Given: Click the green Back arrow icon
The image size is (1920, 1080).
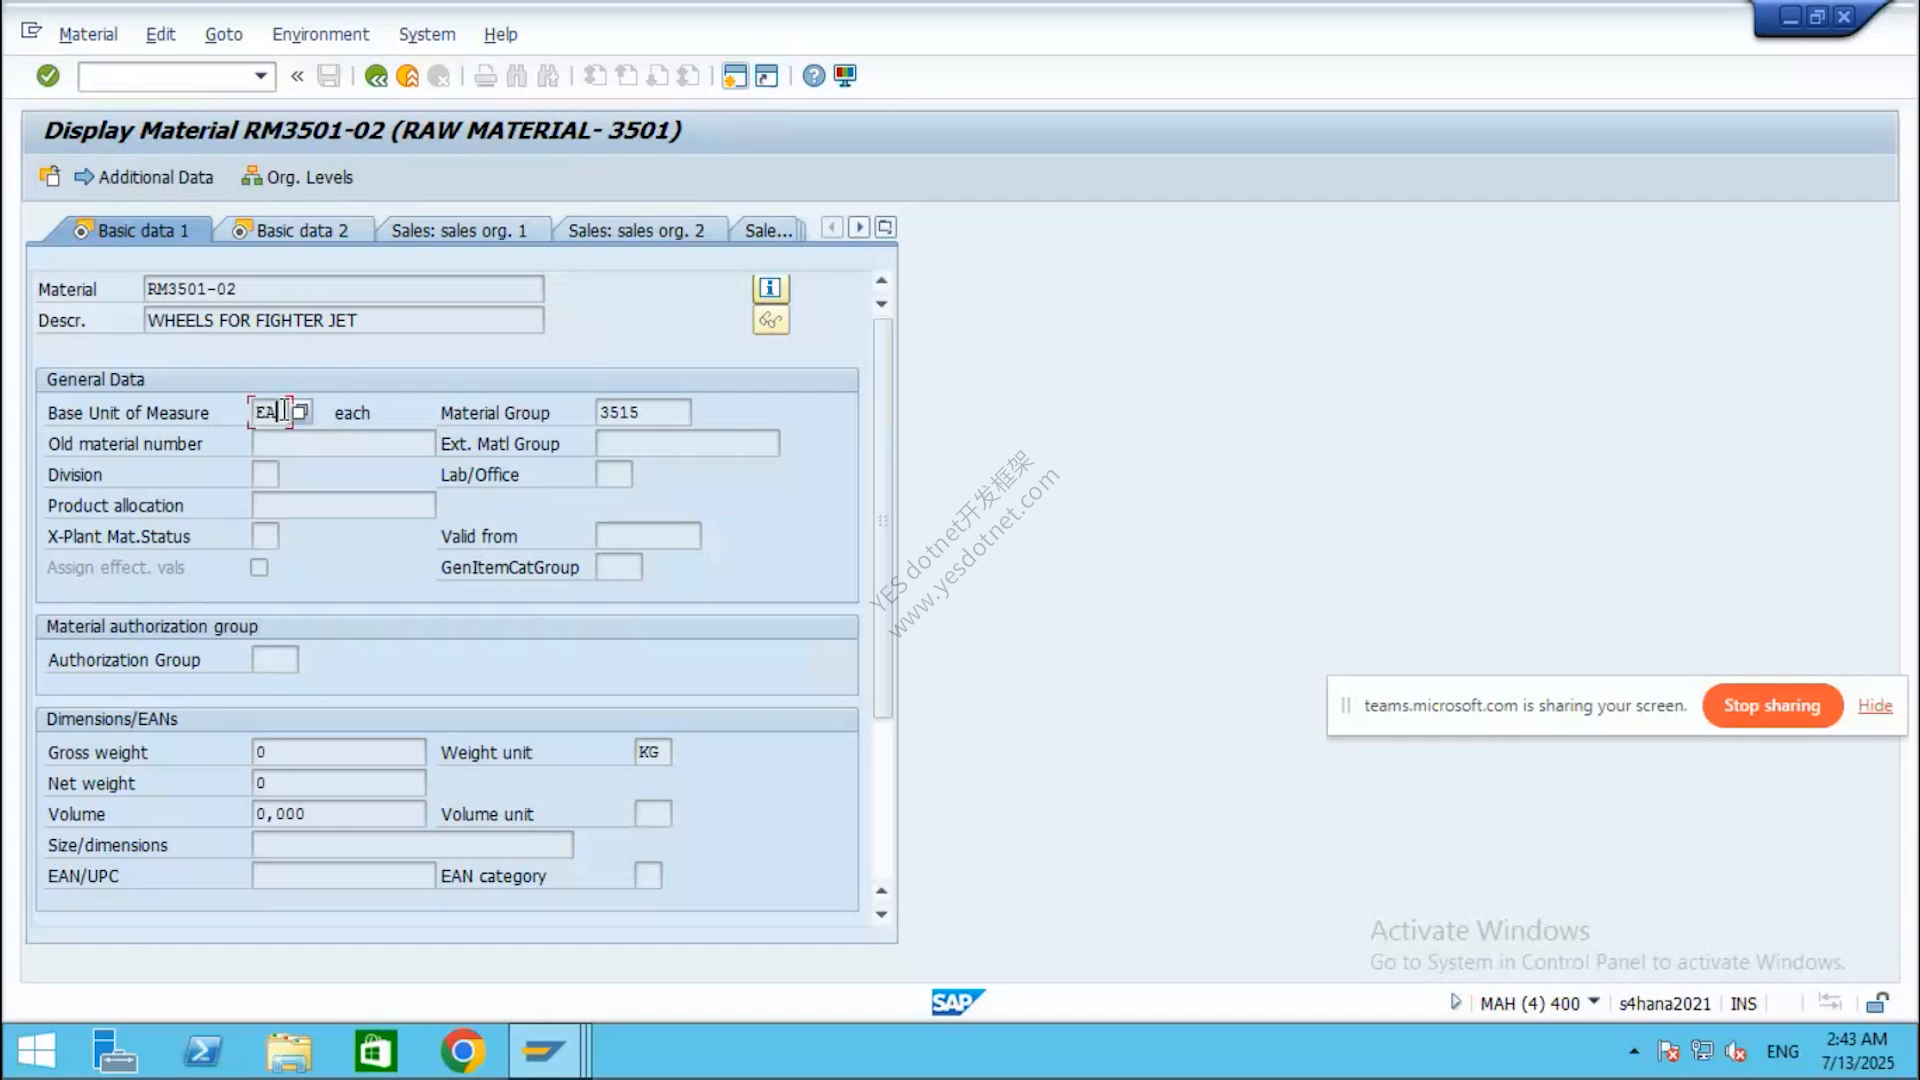Looking at the screenshot, I should [x=376, y=76].
